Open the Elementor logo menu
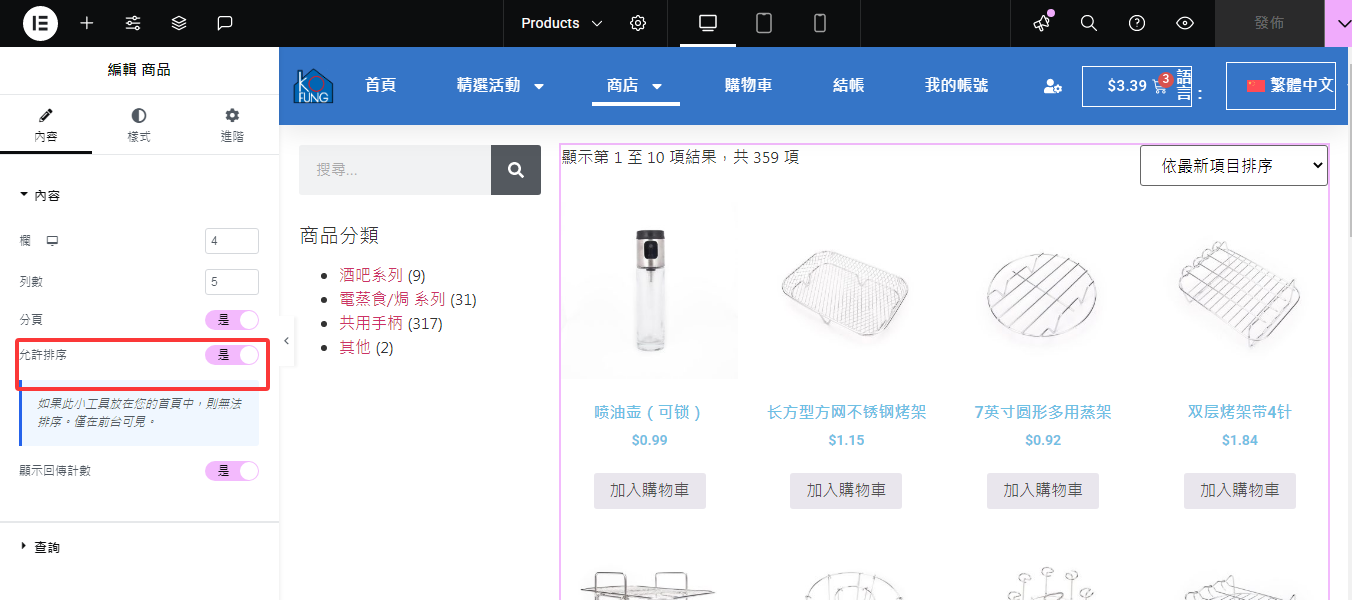This screenshot has height=600, width=1352. [40, 23]
